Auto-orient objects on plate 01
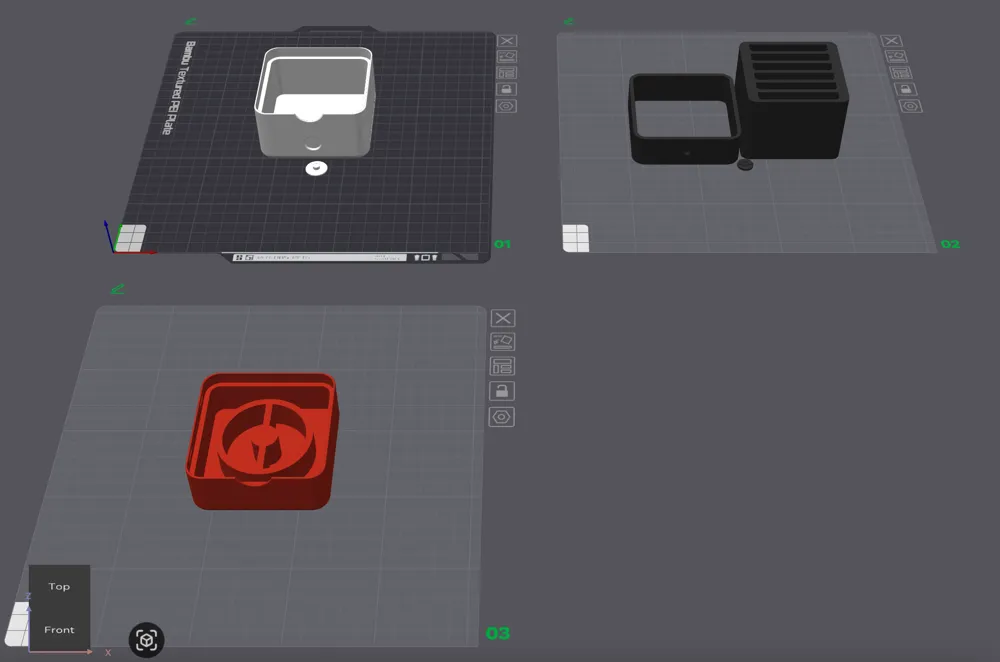1000x662 pixels. pyautogui.click(x=507, y=57)
